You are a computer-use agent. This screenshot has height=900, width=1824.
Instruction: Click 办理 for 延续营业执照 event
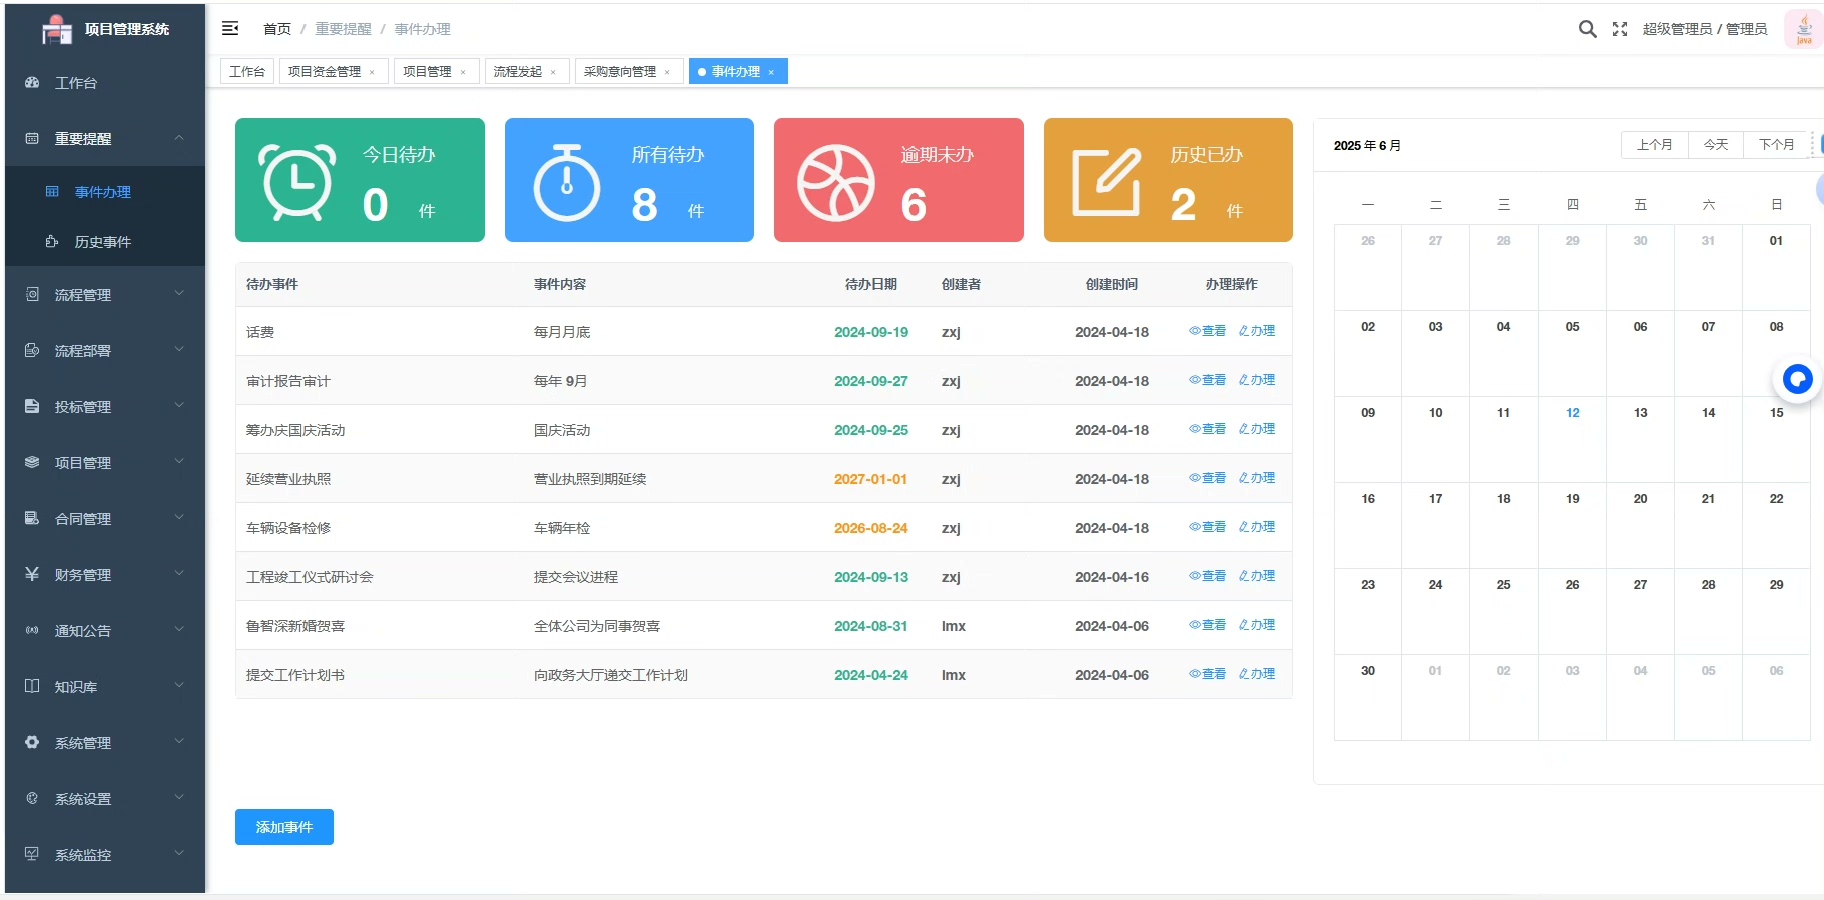click(1257, 478)
